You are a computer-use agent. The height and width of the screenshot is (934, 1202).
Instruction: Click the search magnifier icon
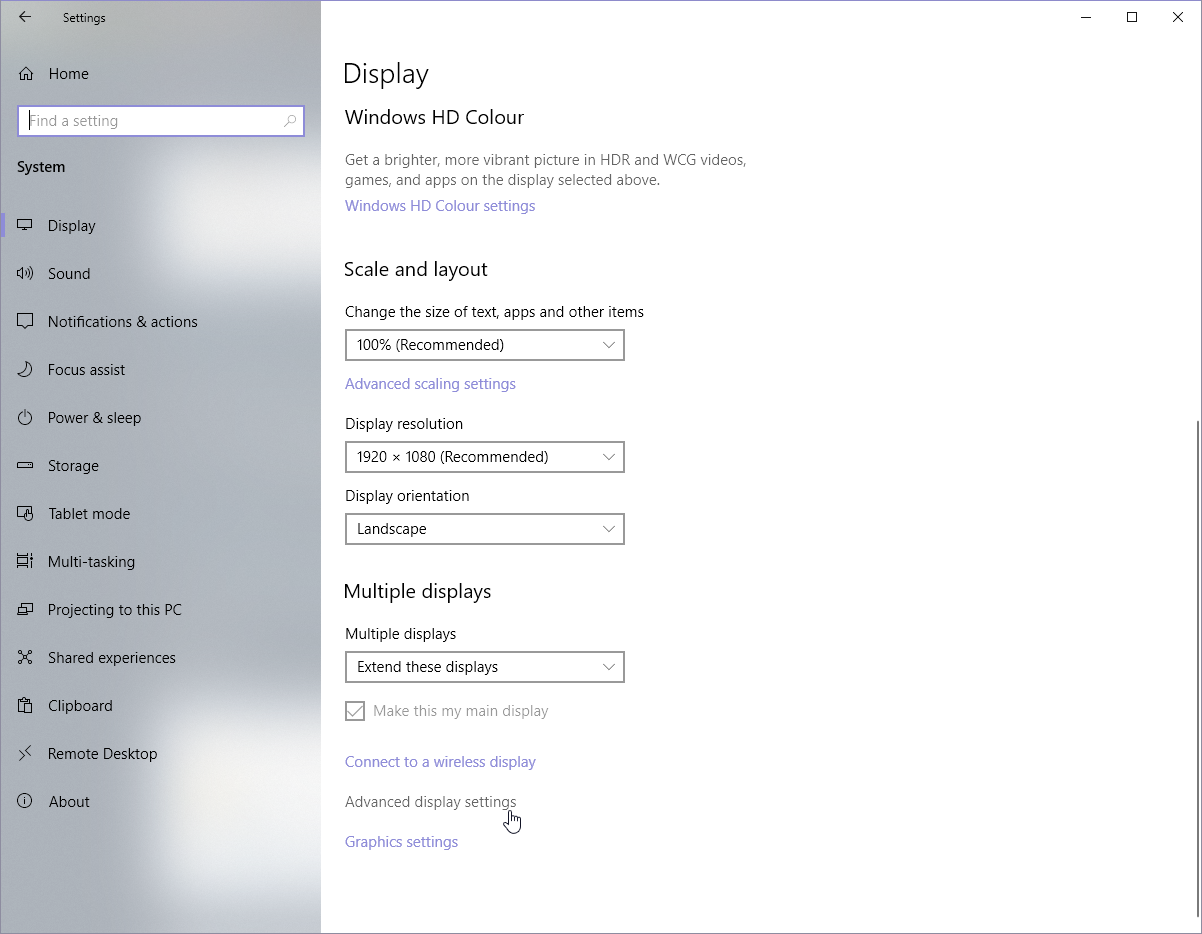click(x=290, y=121)
